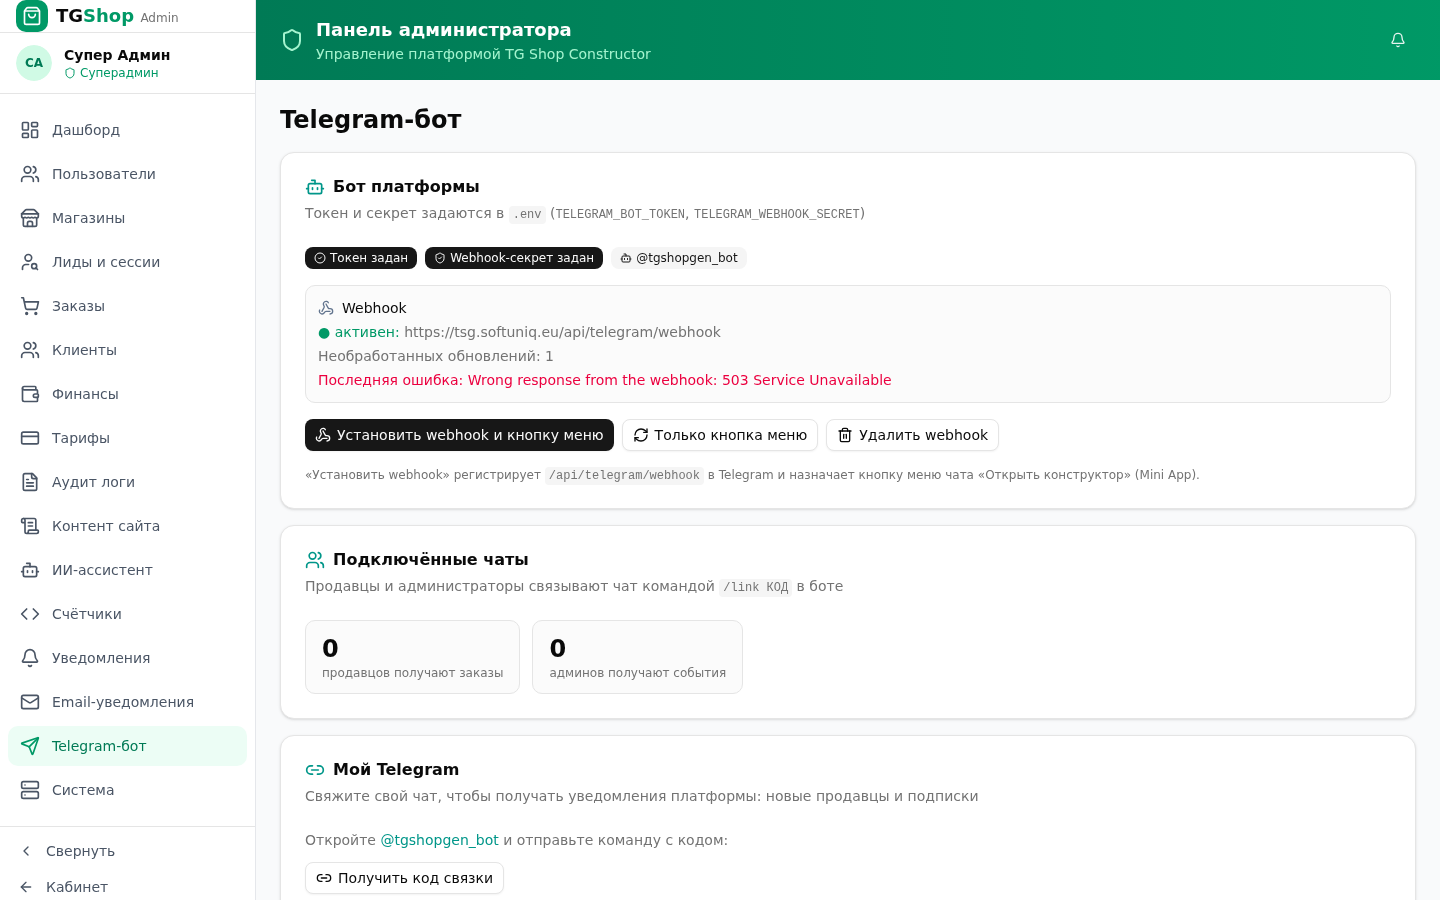Open the Дашборд menu item
This screenshot has width=1440, height=900.
click(127, 130)
